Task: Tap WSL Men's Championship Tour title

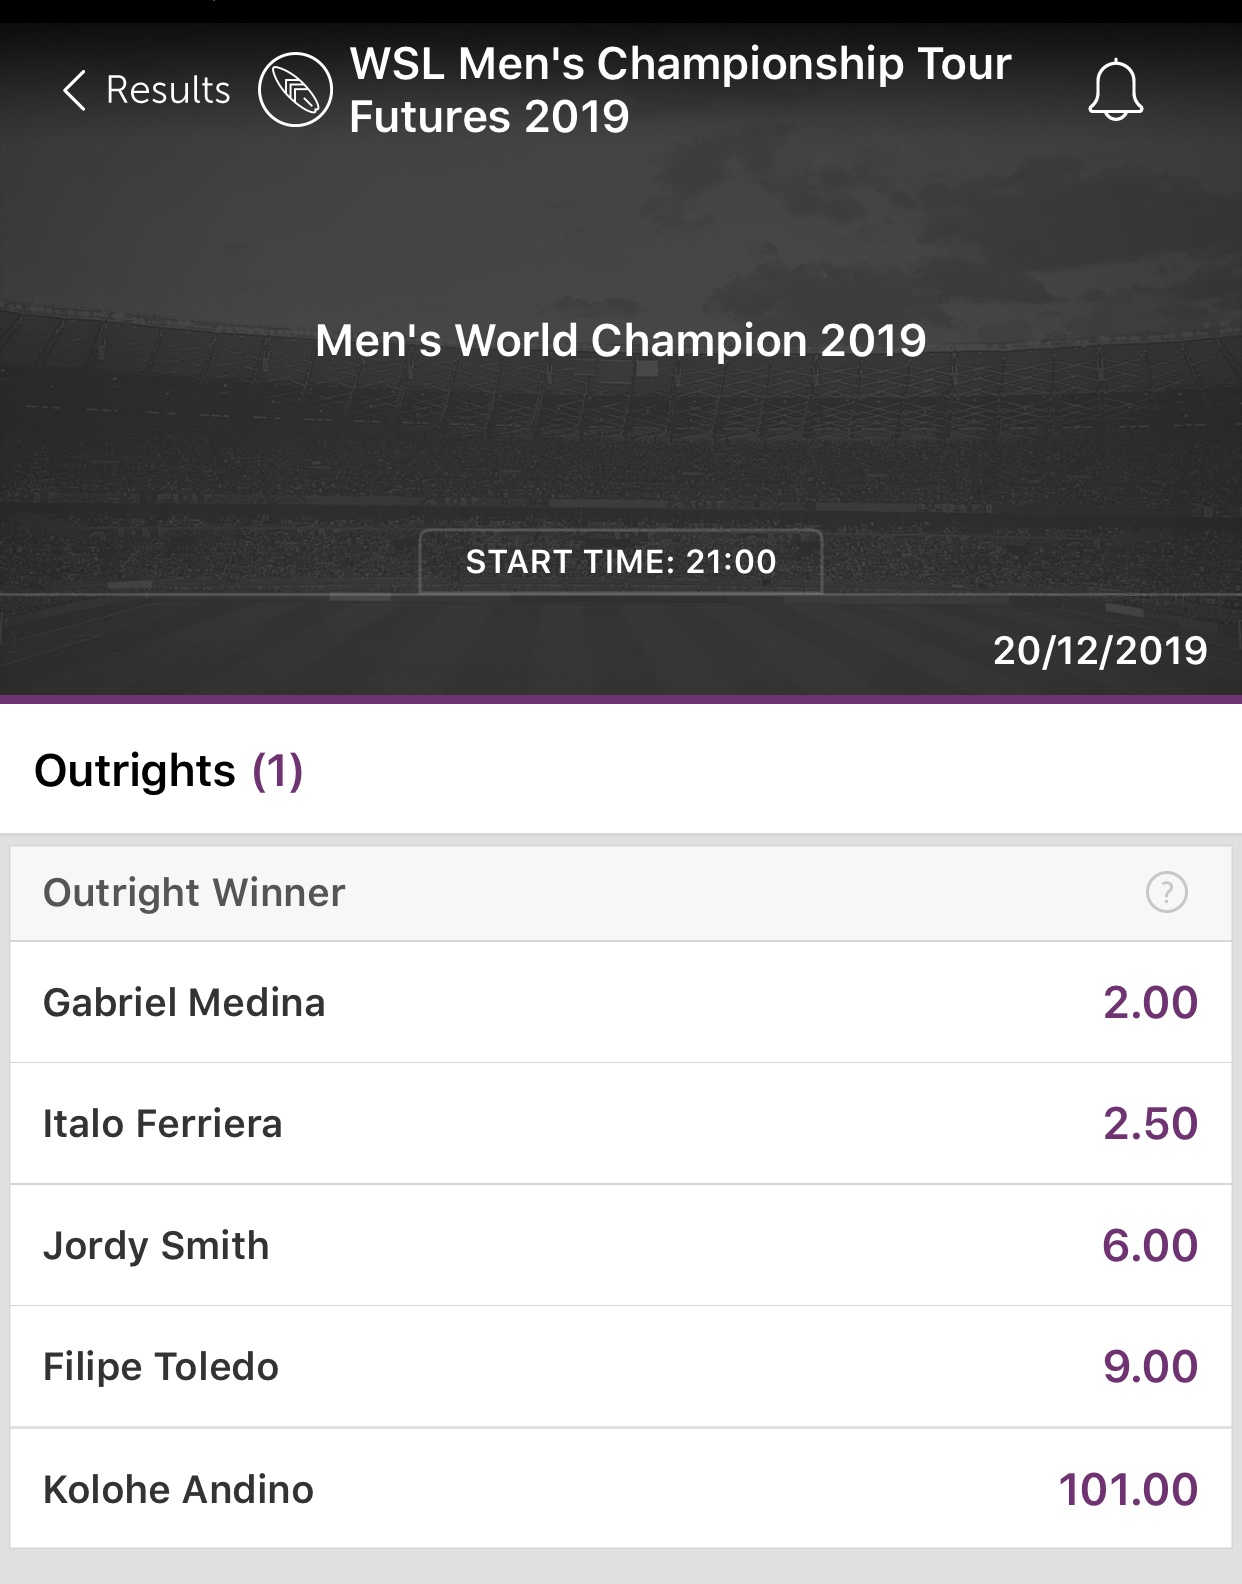Action: (680, 90)
